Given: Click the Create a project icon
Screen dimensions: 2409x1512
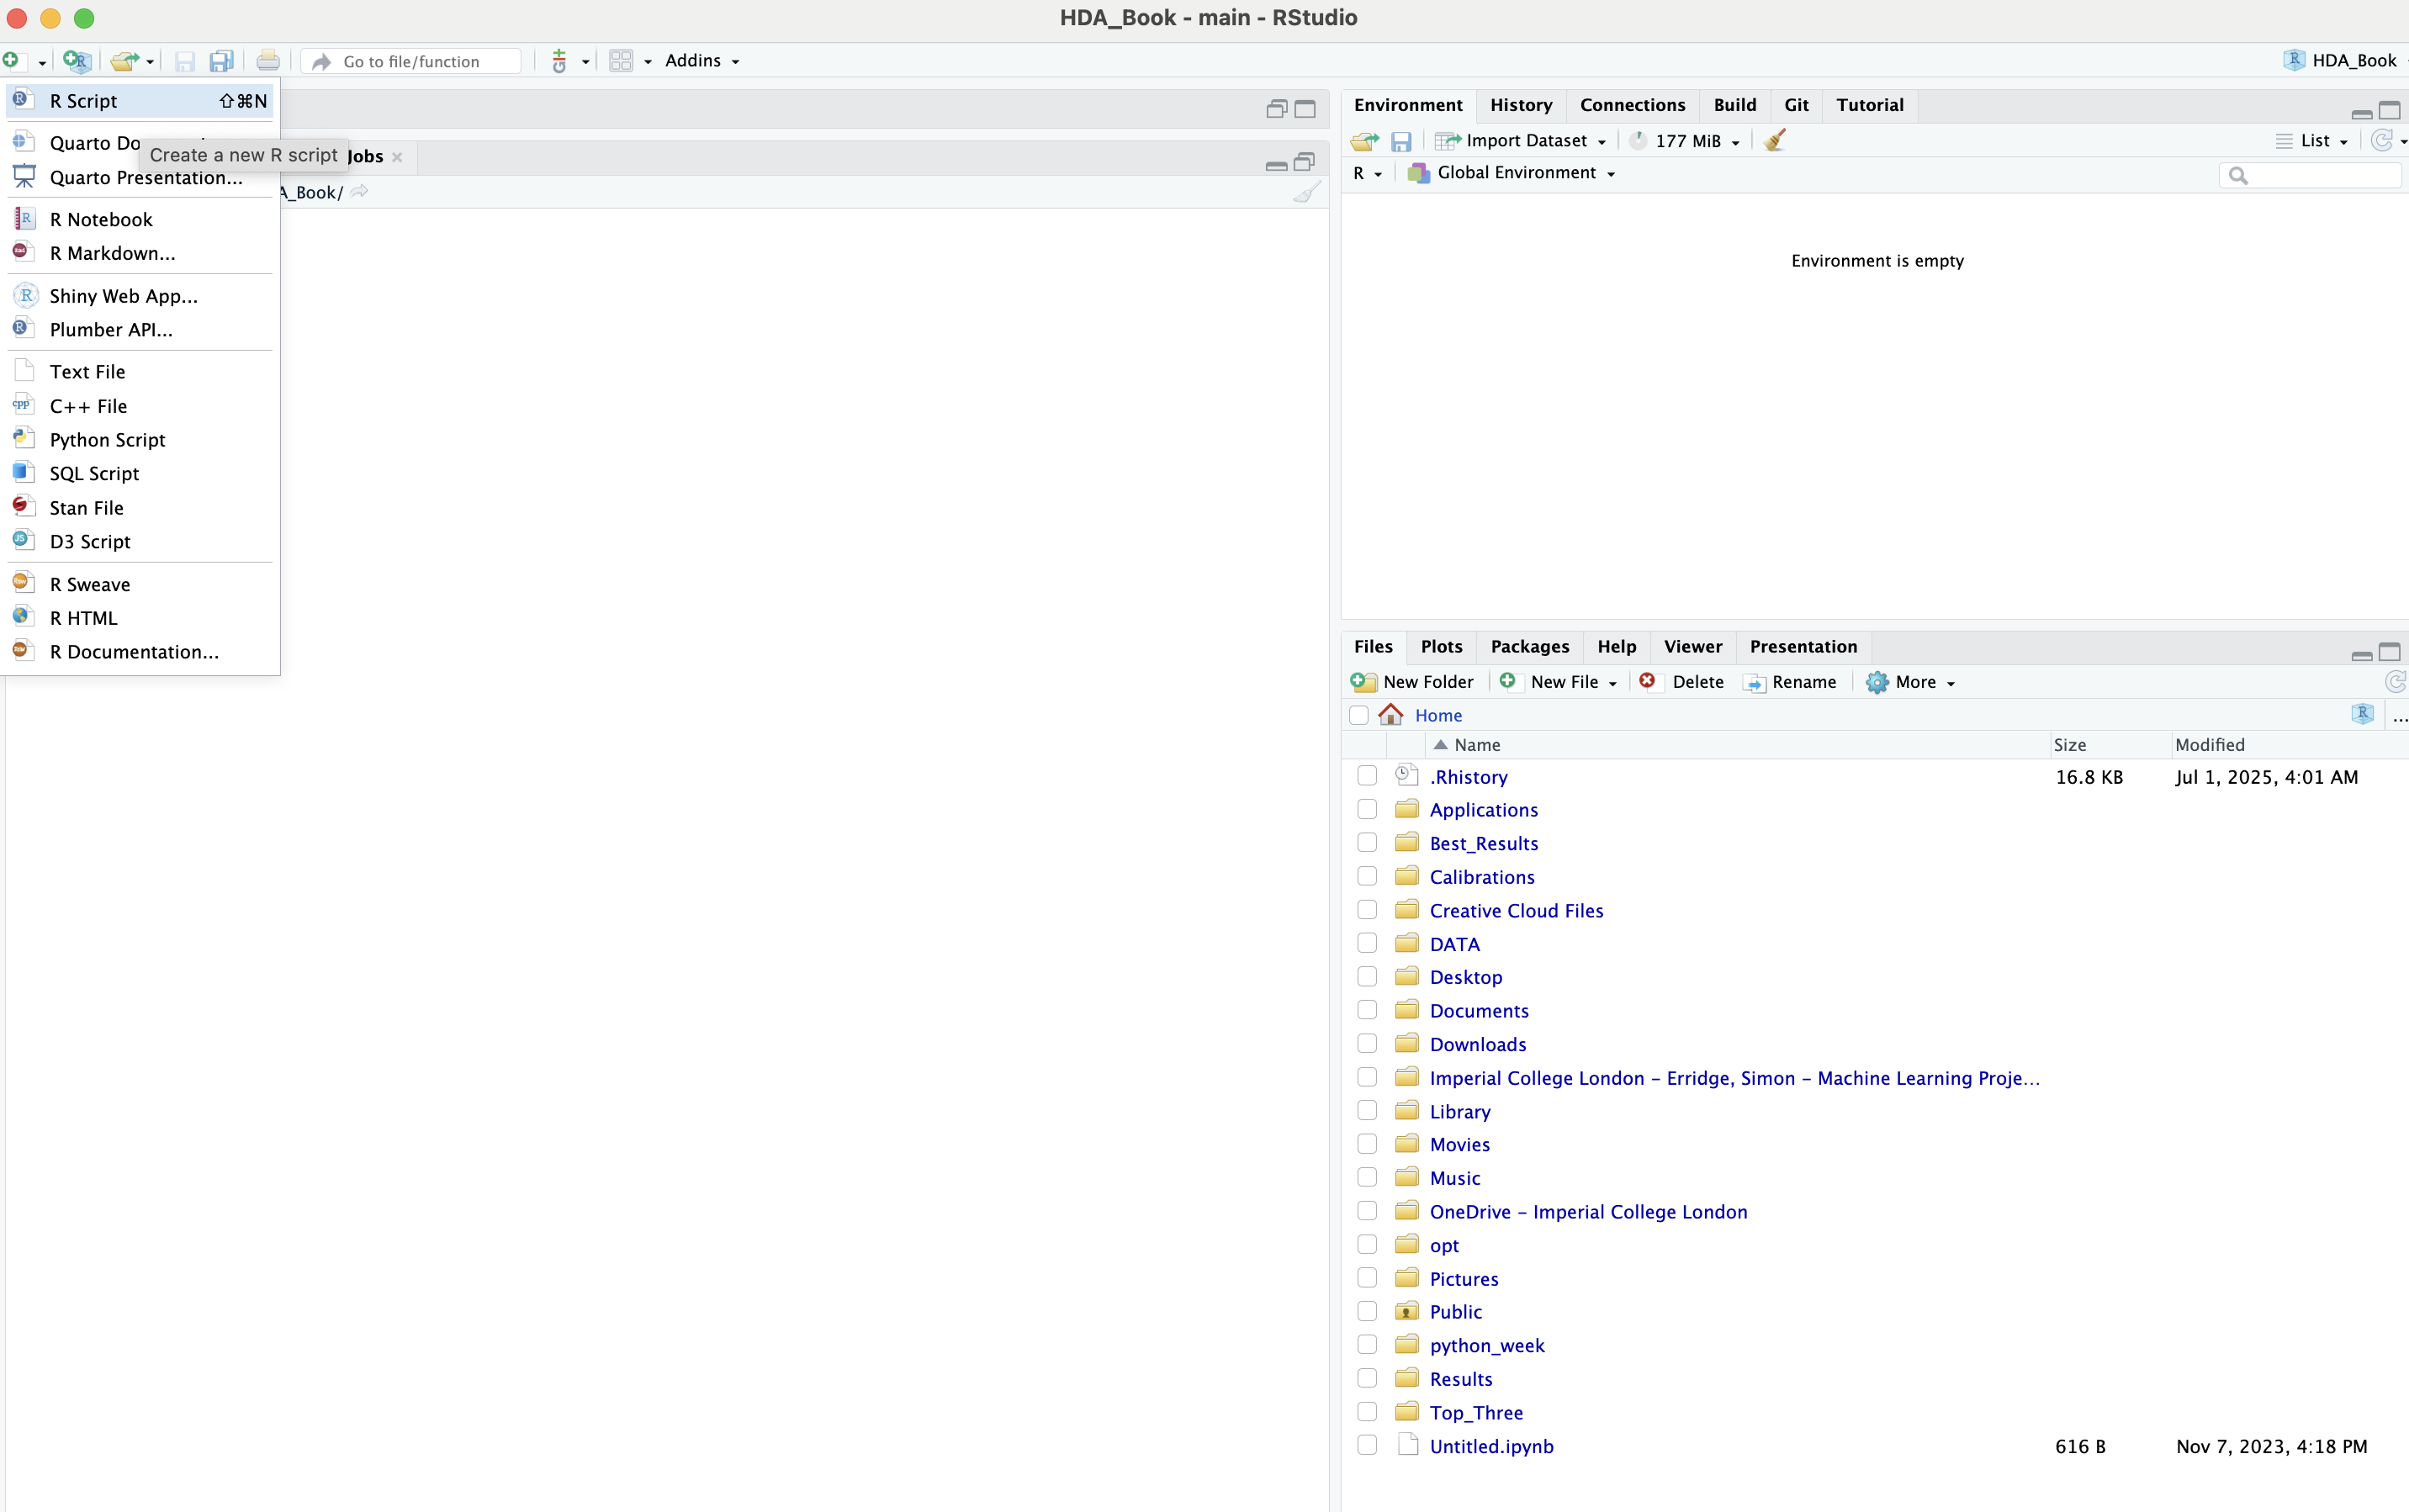Looking at the screenshot, I should (76, 61).
